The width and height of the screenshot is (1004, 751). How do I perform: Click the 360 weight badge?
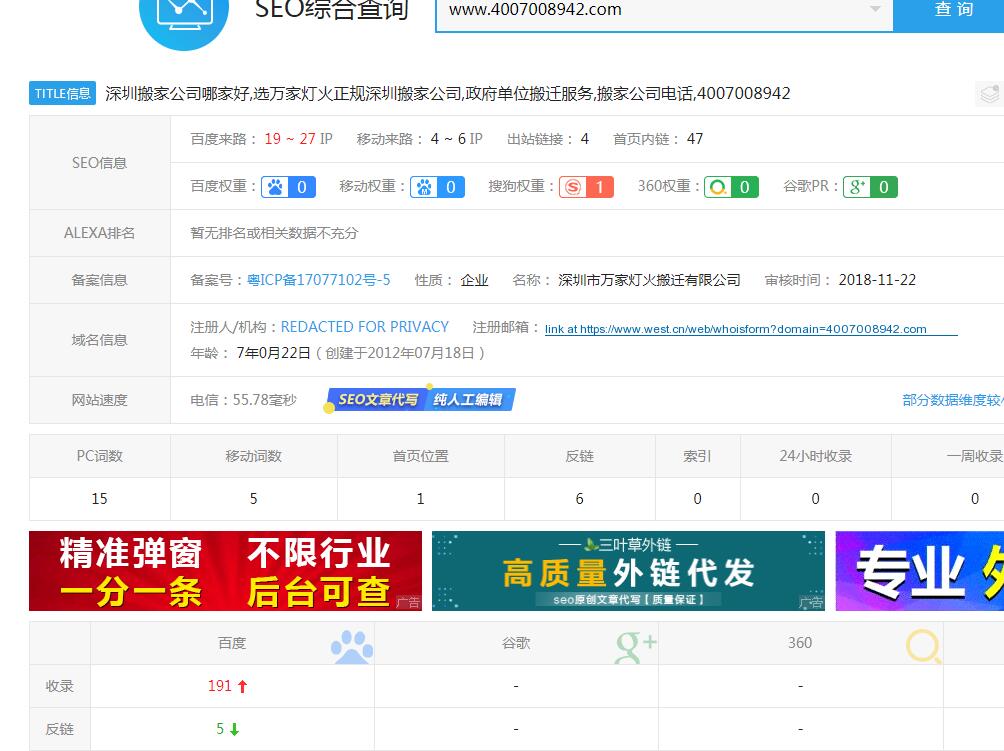point(731,187)
